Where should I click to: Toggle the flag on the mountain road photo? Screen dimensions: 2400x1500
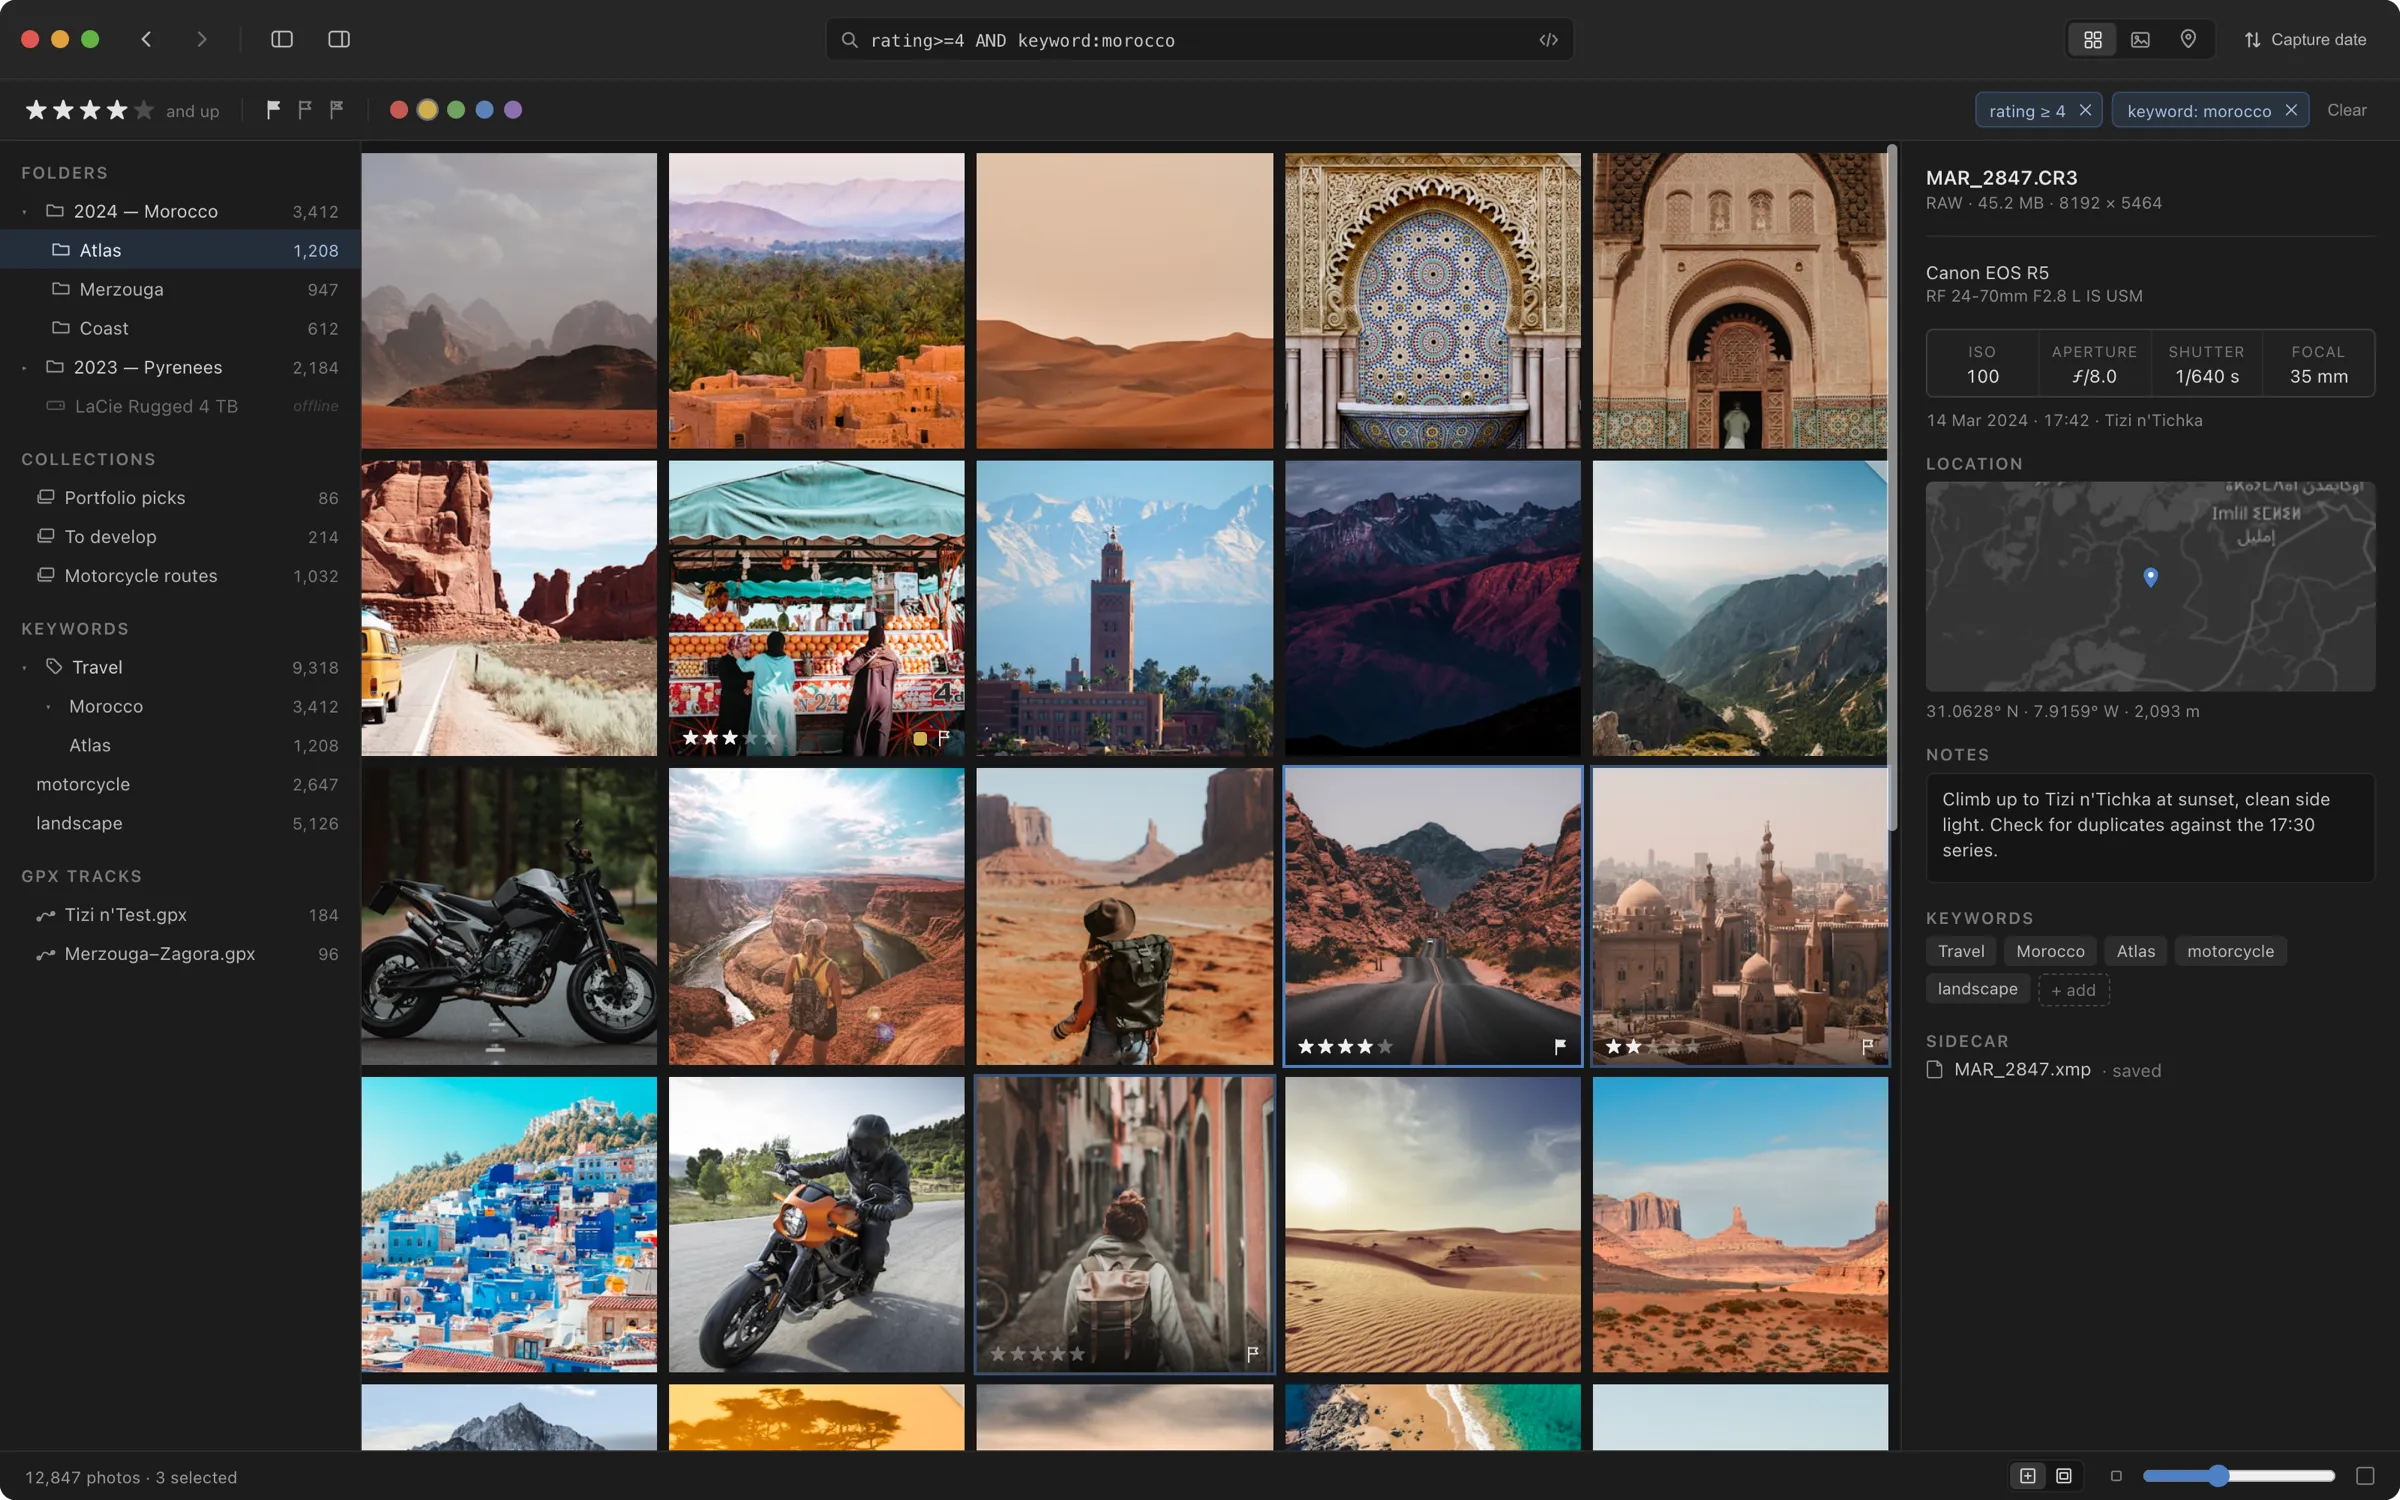[x=1559, y=1046]
